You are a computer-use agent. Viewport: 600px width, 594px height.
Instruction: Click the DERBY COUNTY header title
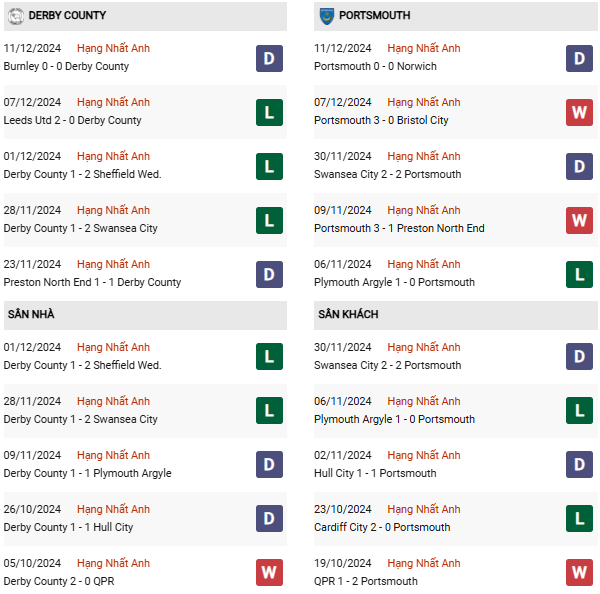coord(67,15)
